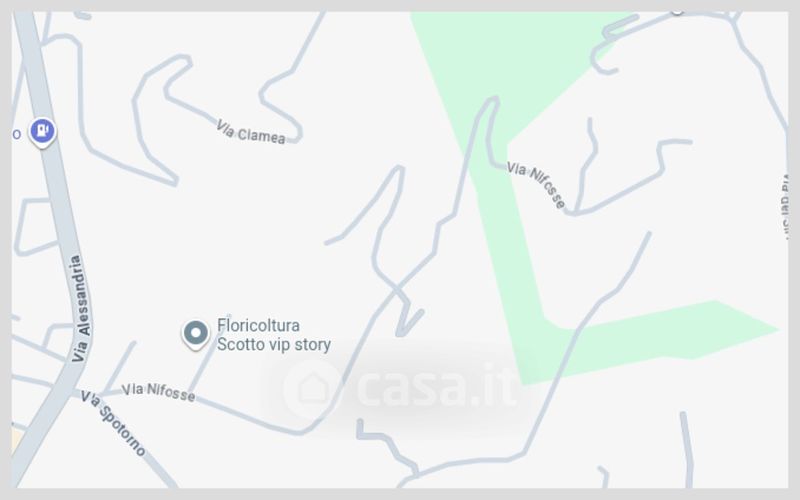
Task: Open the Floricoltura Scotto vip story label
Action: (x=274, y=335)
